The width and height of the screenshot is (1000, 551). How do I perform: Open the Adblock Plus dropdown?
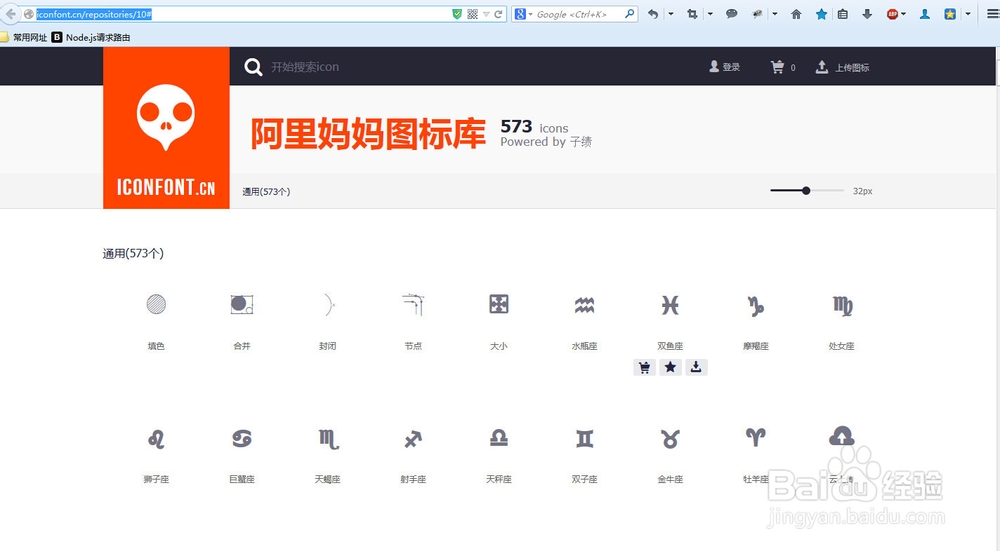click(x=904, y=14)
